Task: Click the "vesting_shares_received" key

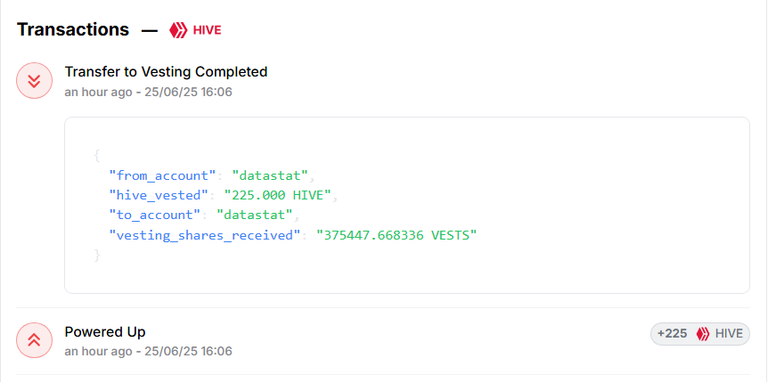Action: (x=204, y=236)
